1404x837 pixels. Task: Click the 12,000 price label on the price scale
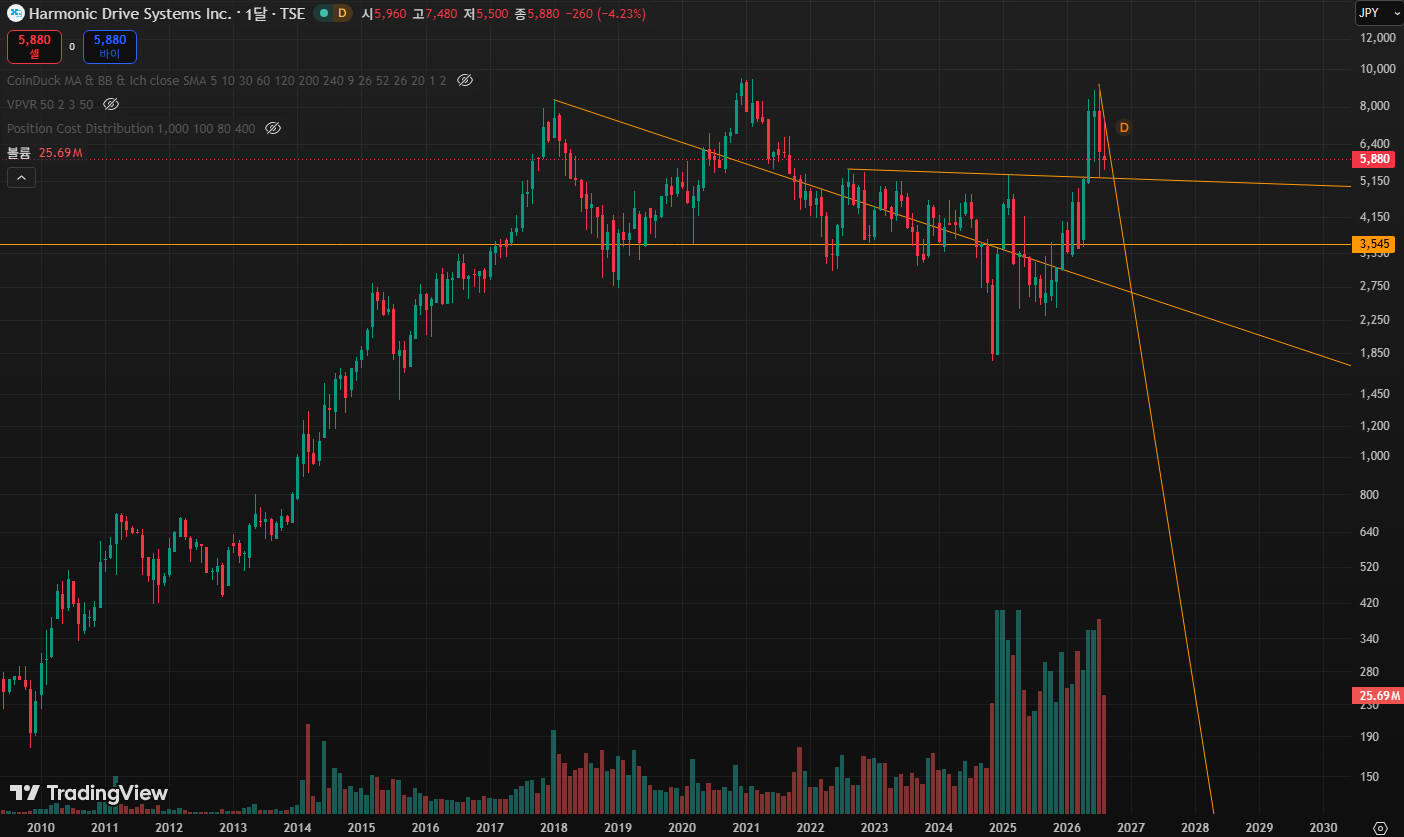pos(1377,38)
